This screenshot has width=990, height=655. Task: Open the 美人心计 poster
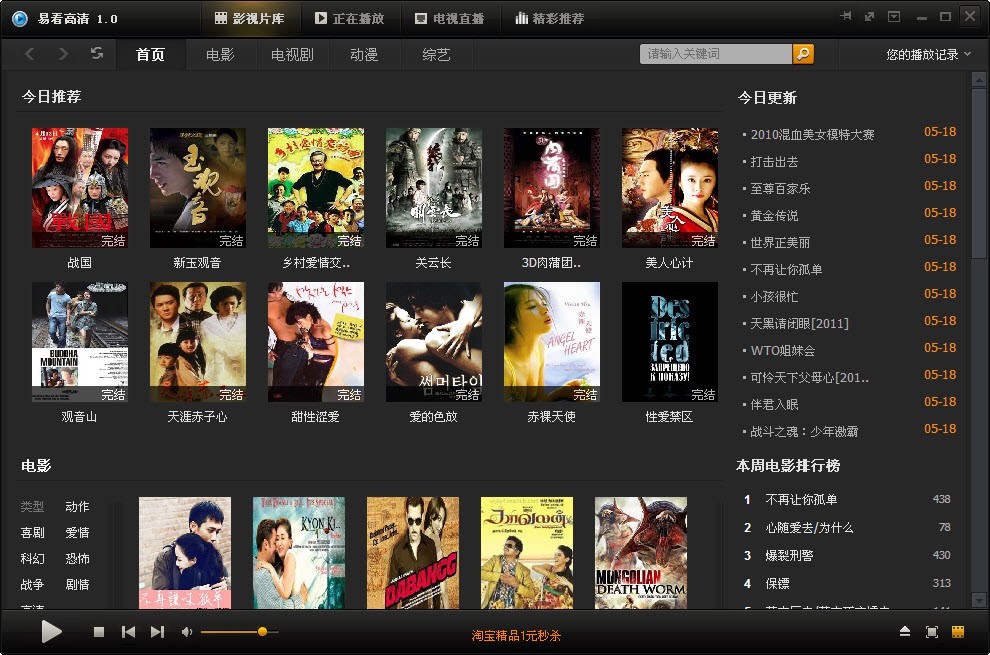coord(670,188)
